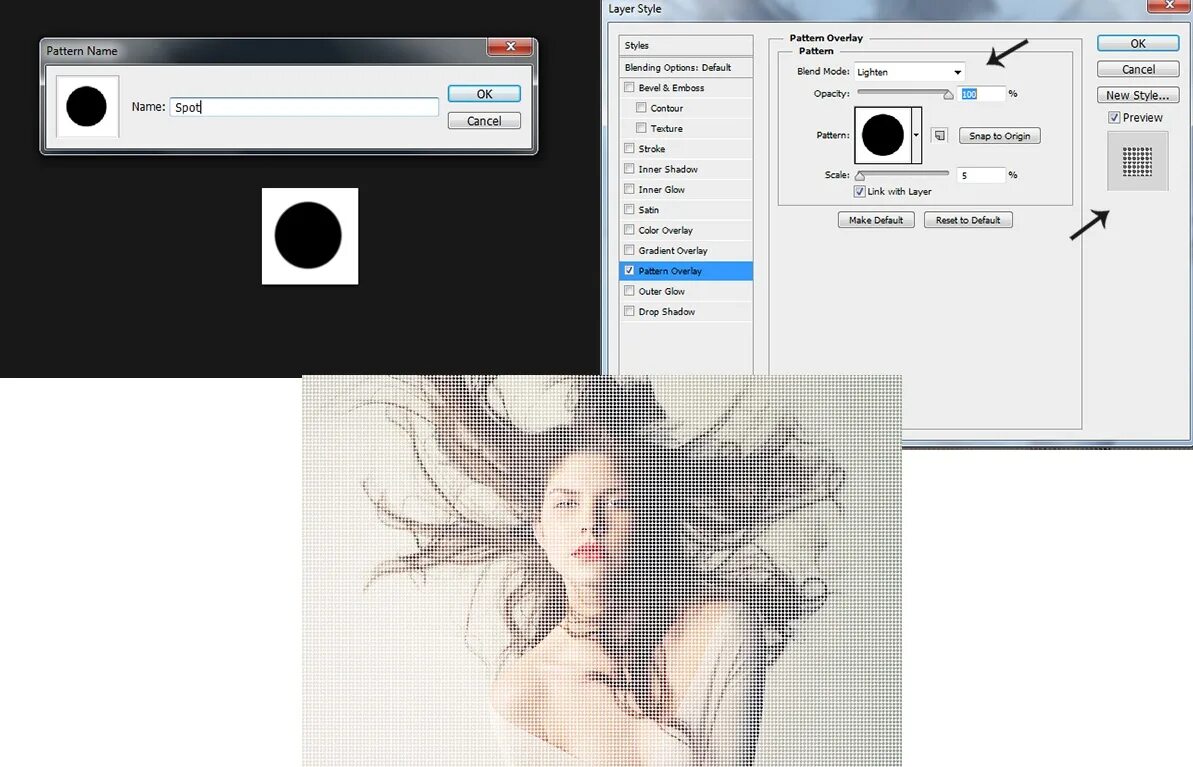Click the Scale value field showing 5
This screenshot has width=1193, height=767.
coord(981,175)
